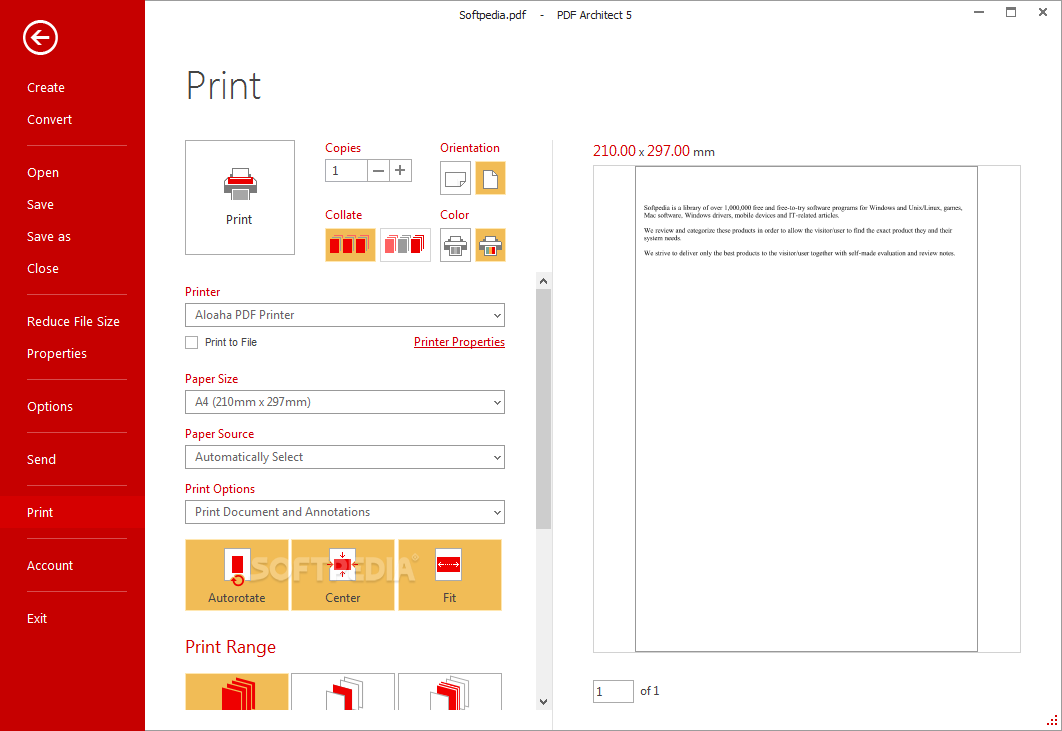Click the preview page number field
The width and height of the screenshot is (1062, 731).
(x=613, y=691)
